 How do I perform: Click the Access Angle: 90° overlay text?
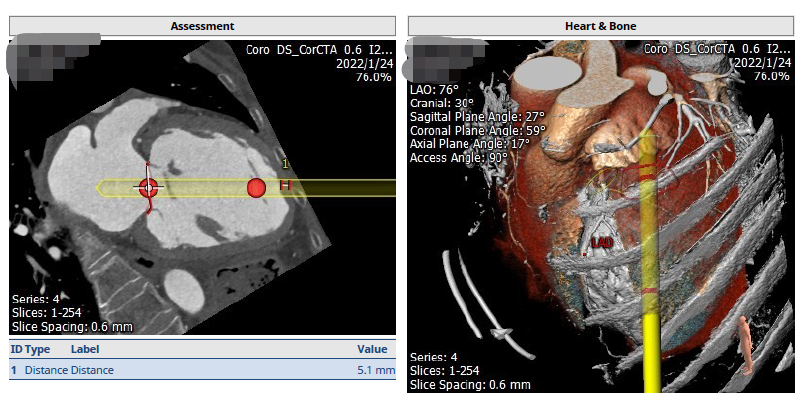pos(459,156)
